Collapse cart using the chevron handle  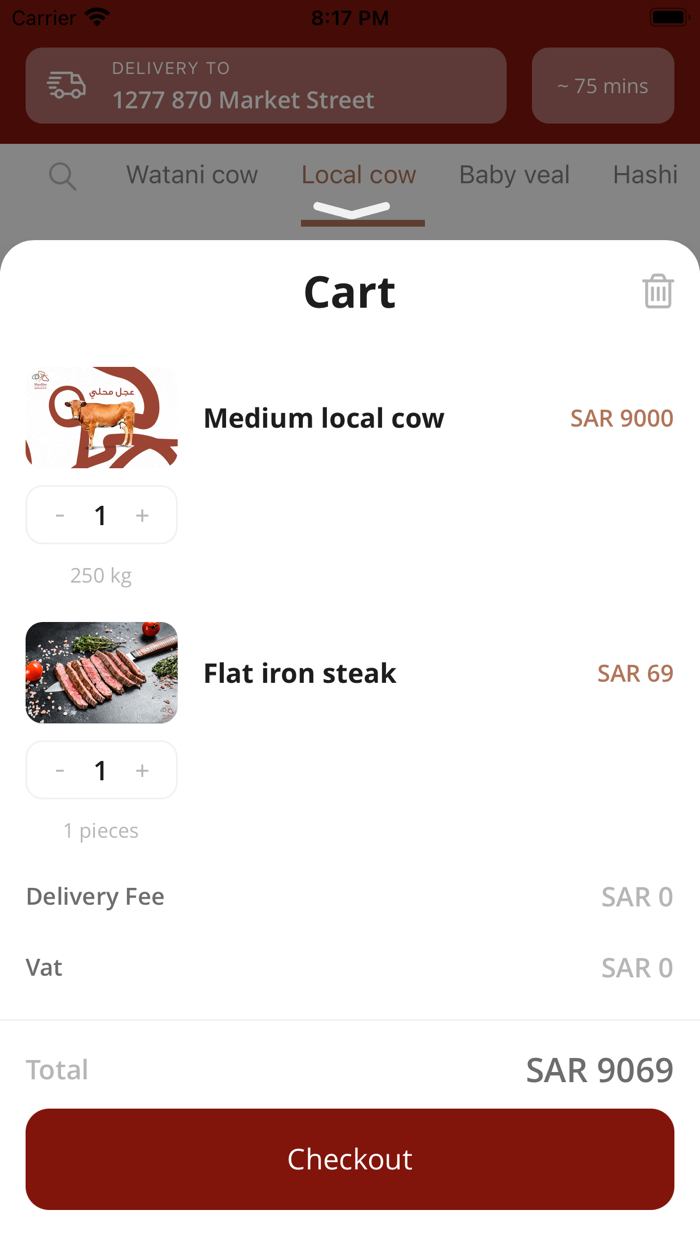point(350,209)
